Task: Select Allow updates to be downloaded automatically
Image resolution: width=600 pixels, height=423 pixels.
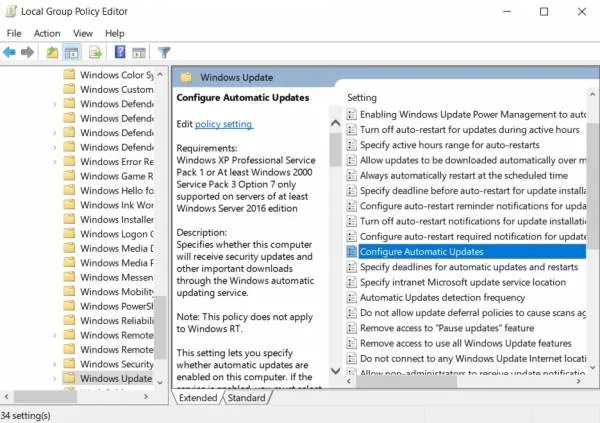Action: click(x=473, y=160)
